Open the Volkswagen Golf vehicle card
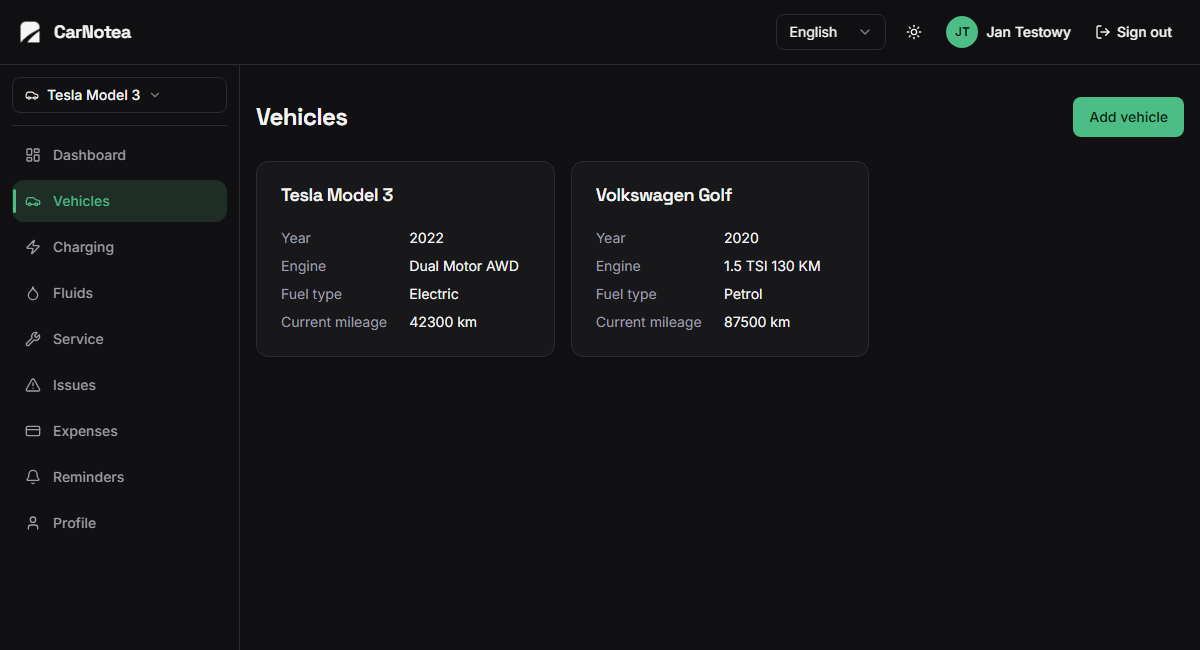 [x=720, y=259]
